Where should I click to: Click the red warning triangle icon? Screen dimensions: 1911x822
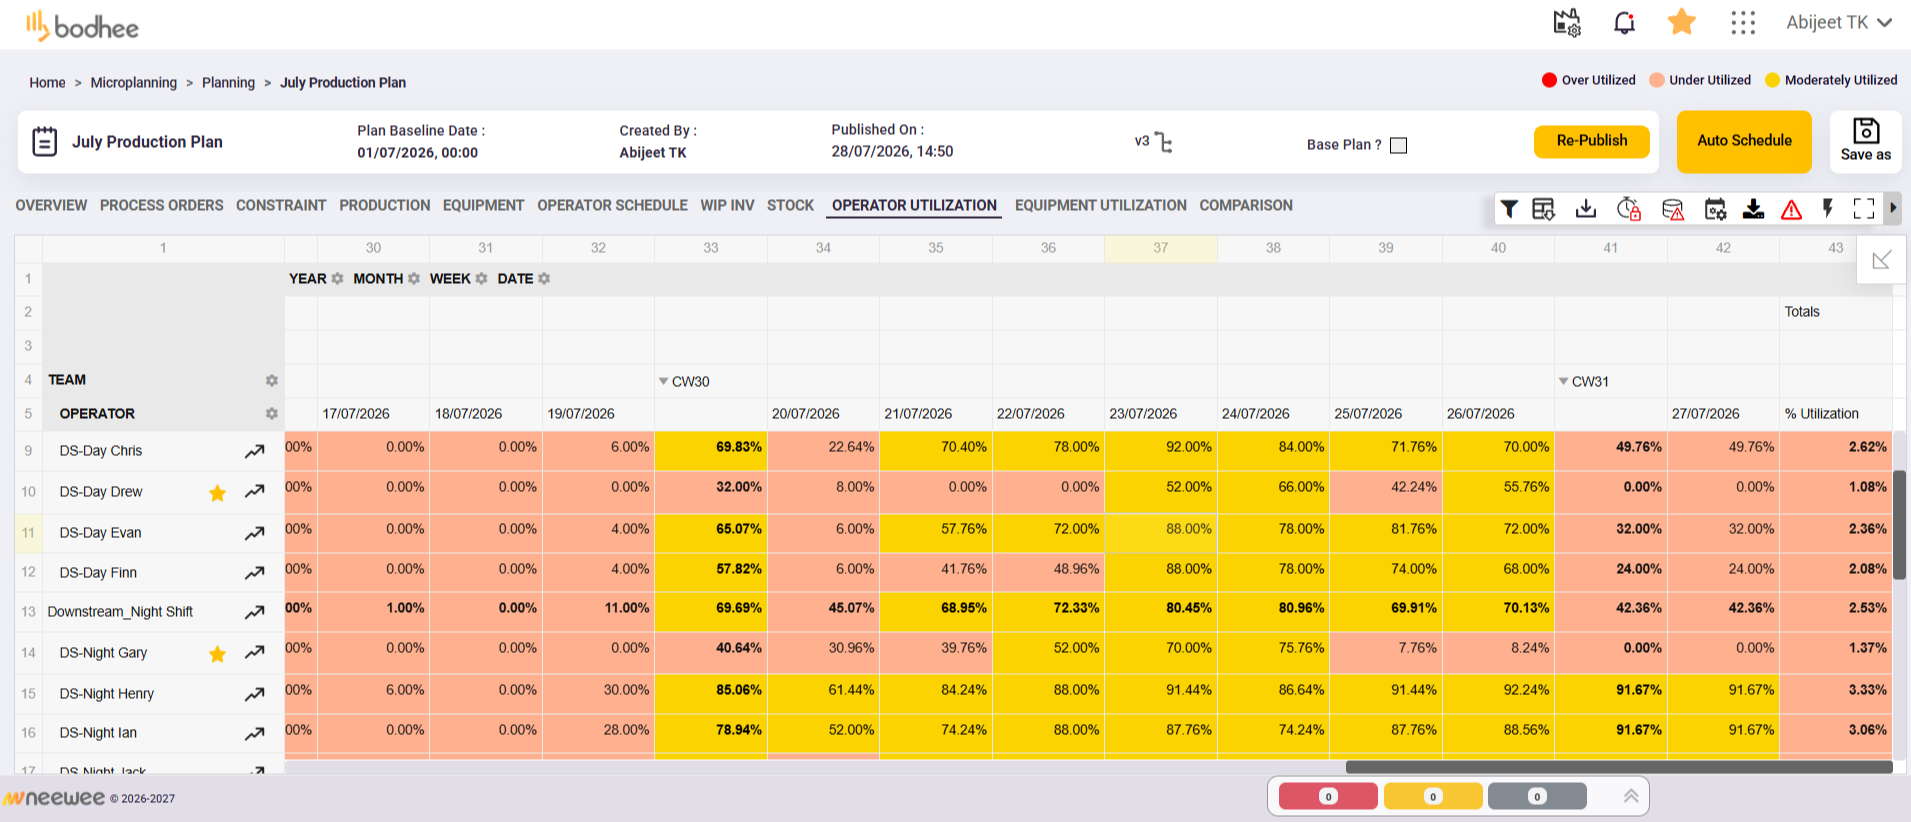[1791, 209]
